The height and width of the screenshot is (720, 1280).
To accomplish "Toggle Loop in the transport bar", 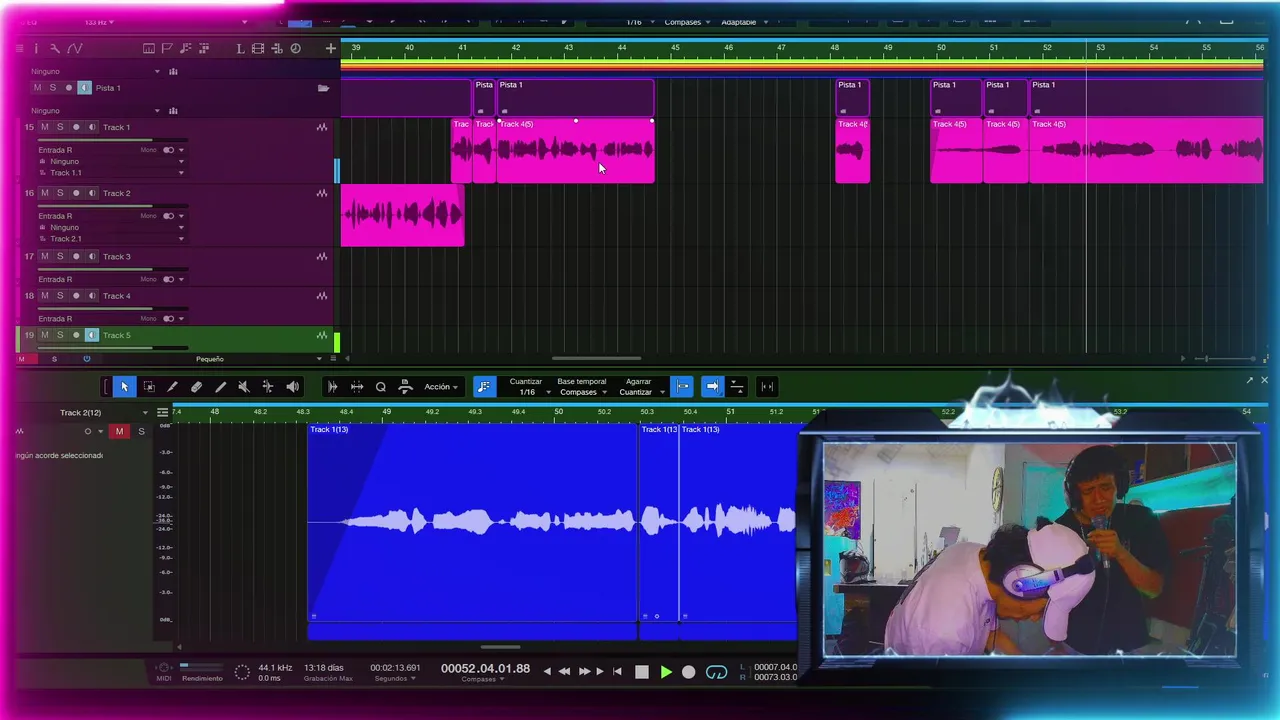I will [716, 672].
